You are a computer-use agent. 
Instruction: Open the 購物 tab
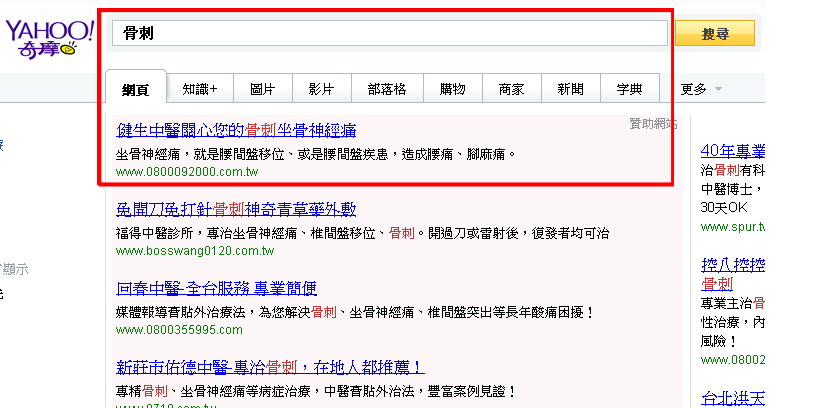(452, 89)
